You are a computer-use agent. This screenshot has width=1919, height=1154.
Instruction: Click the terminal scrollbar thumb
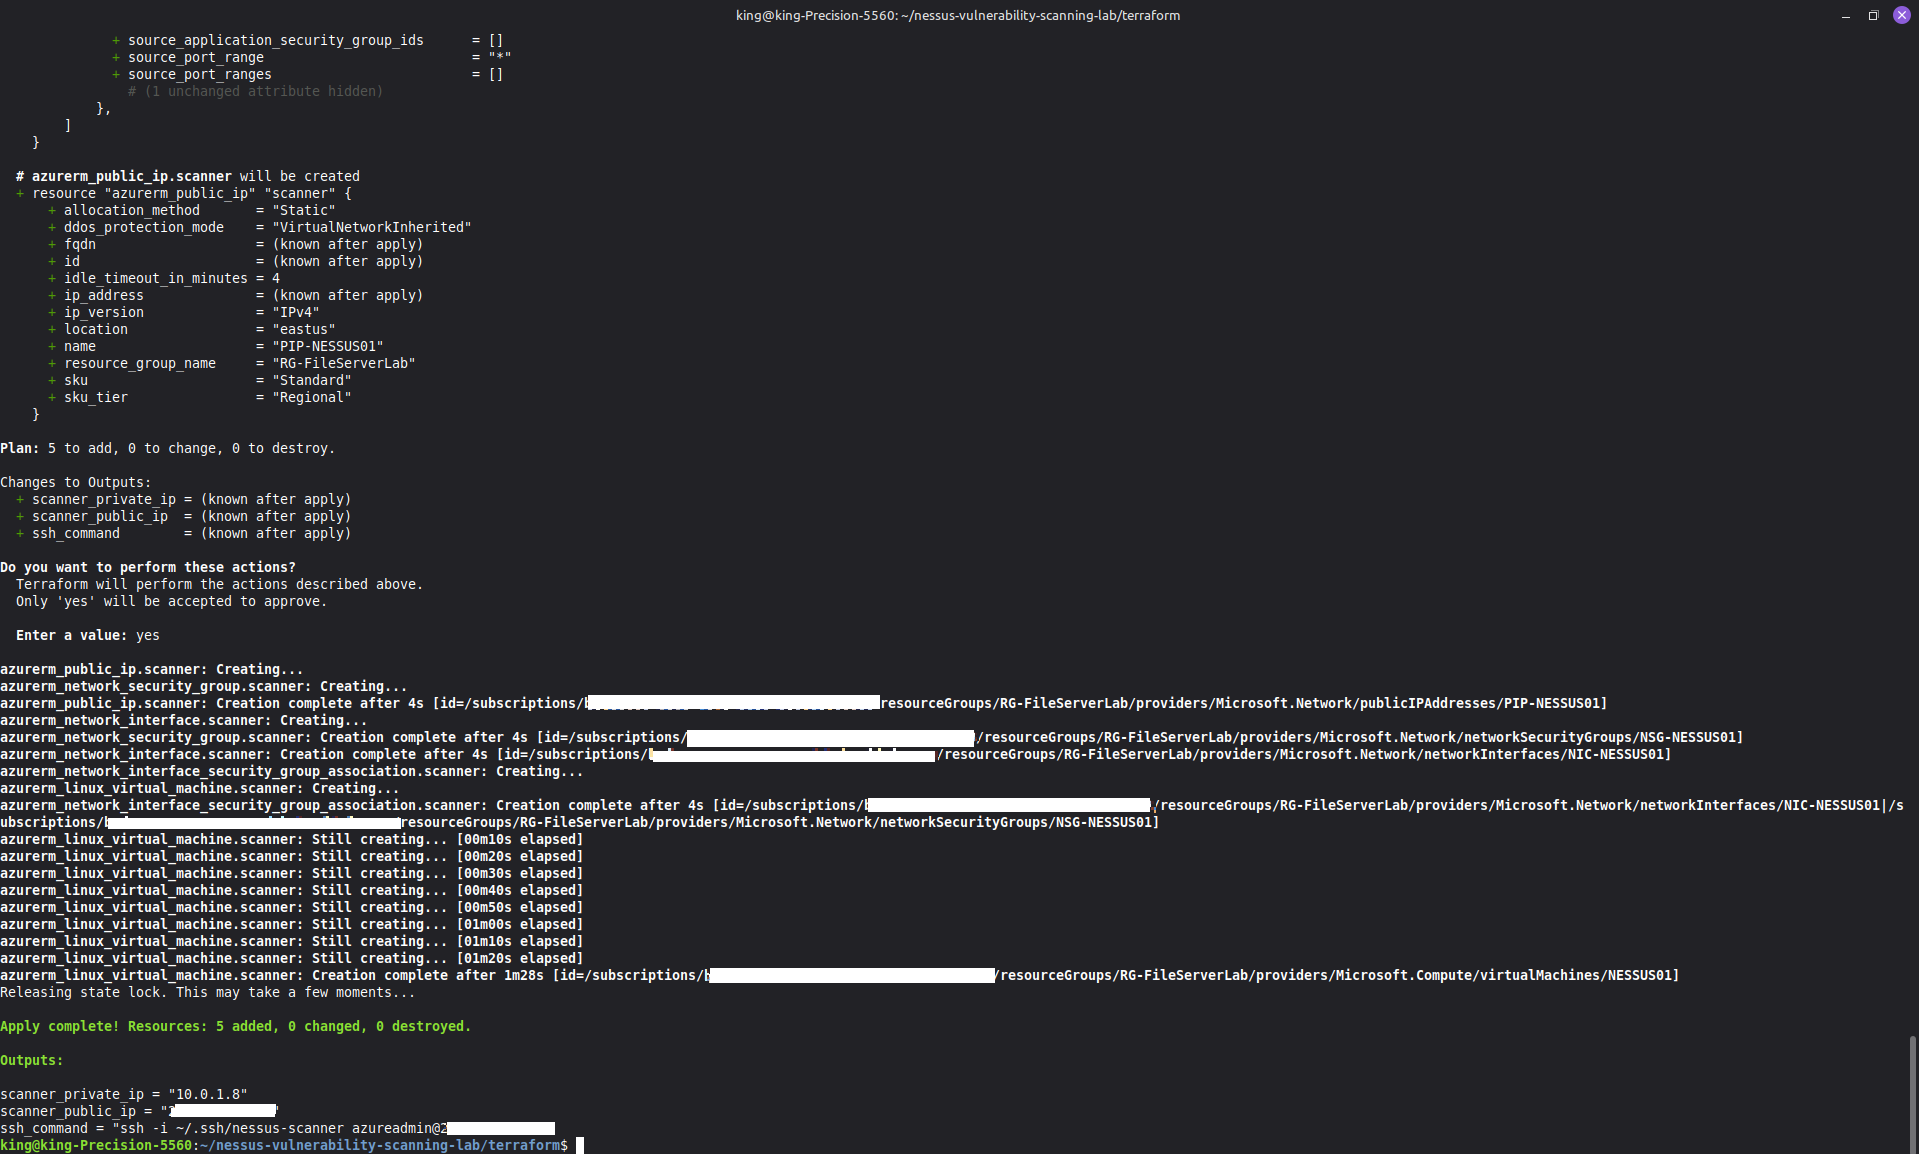click(x=1912, y=1094)
